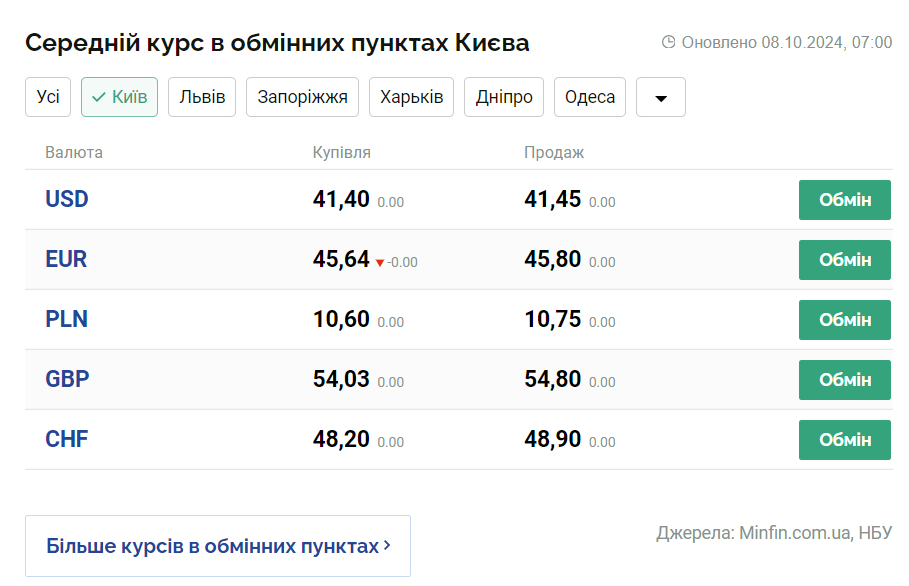
Task: Open the PLN currency link
Action: (67, 319)
